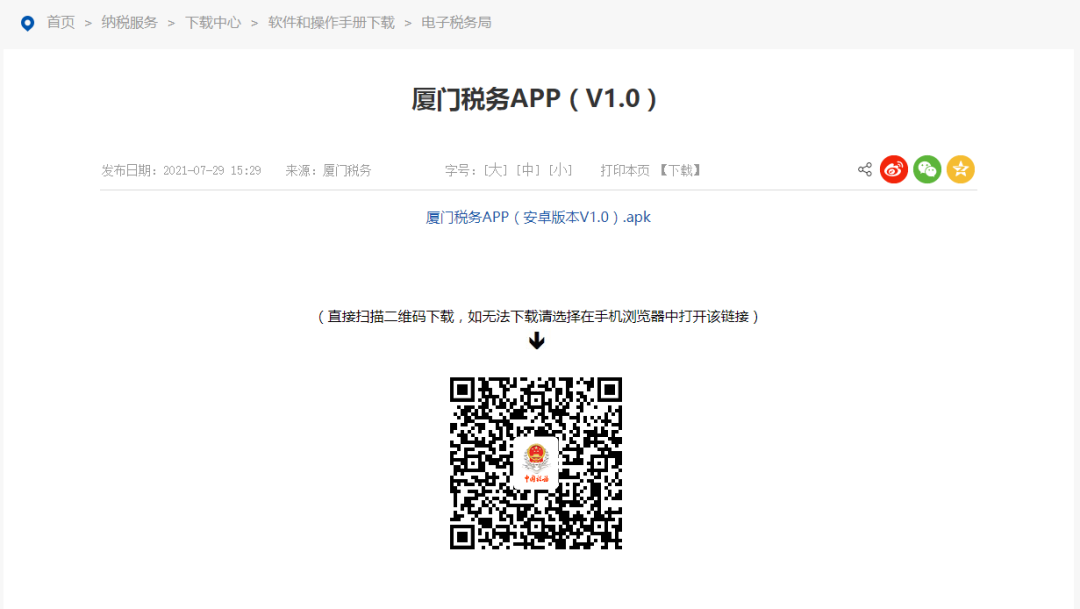Set font size to 中
The image size is (1080, 609).
(528, 170)
